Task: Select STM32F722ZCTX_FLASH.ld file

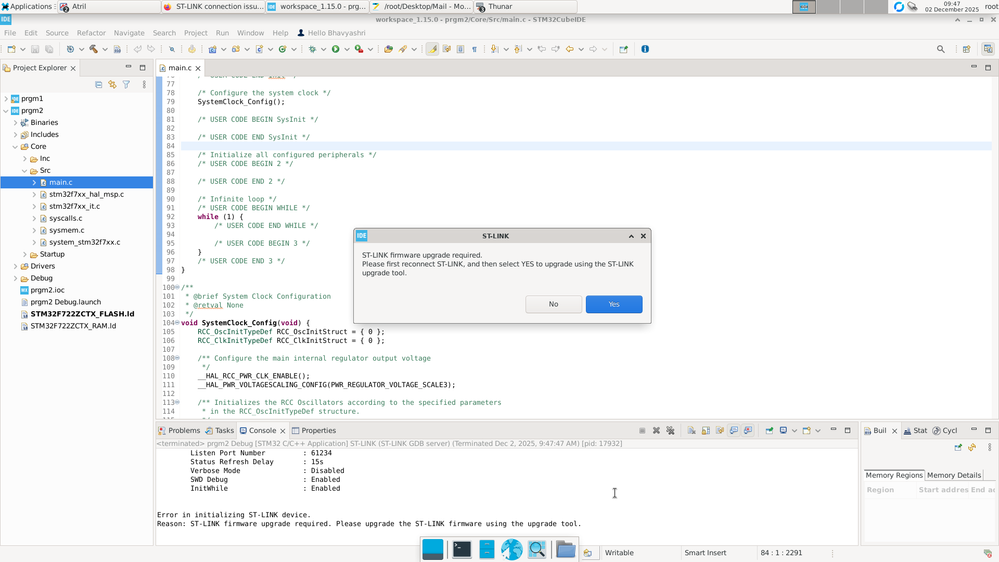Action: click(82, 314)
